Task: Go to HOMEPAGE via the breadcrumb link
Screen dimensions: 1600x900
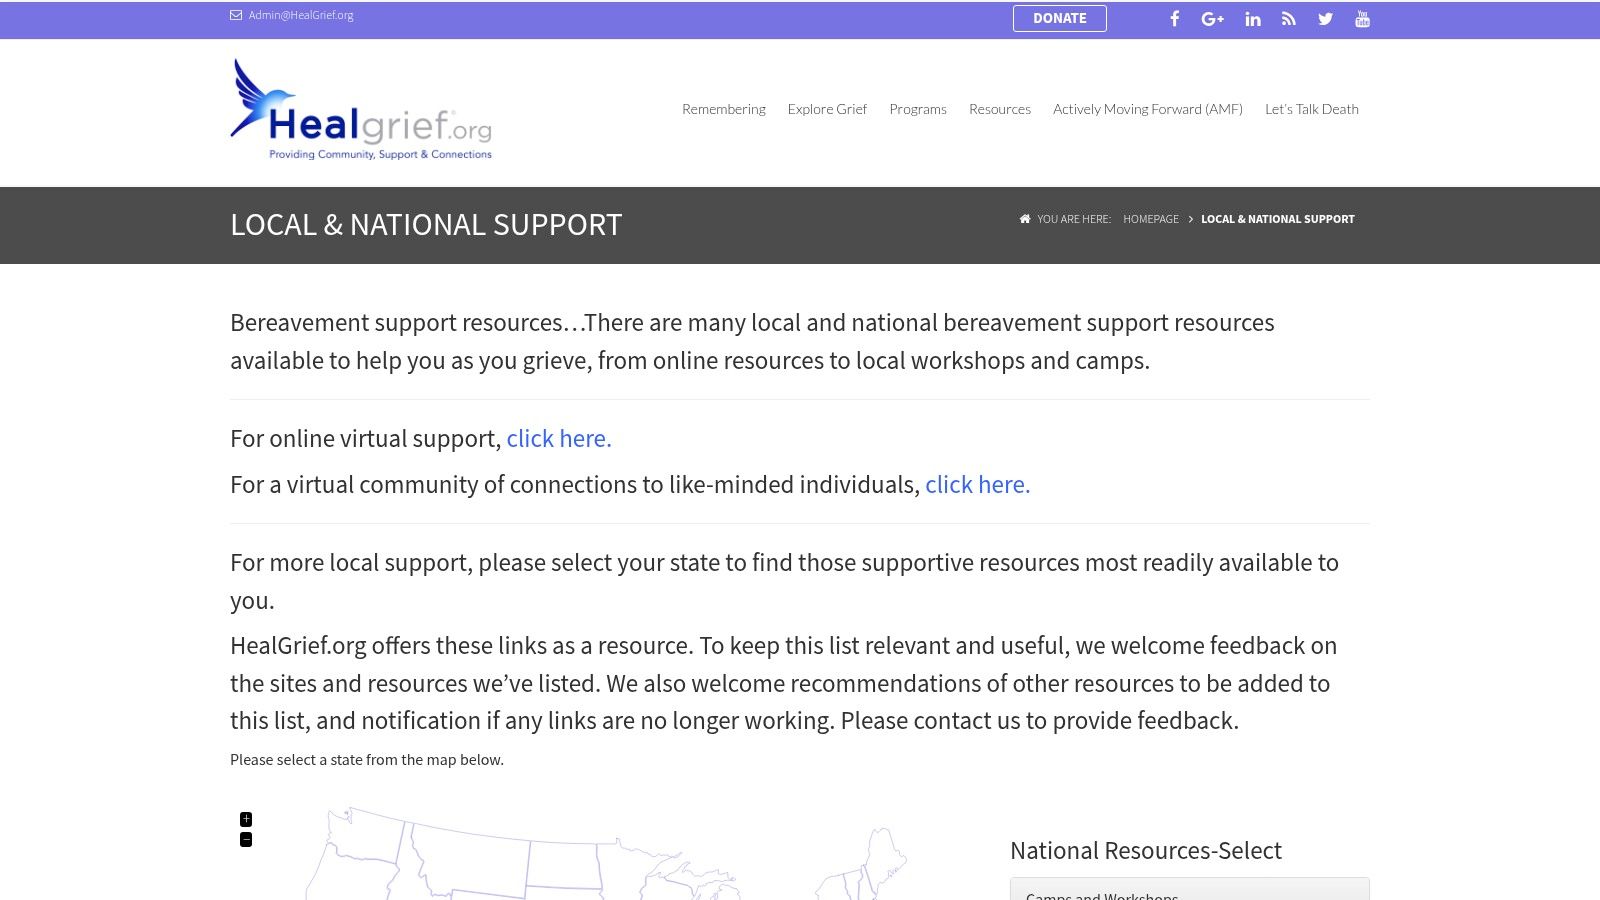Action: pos(1151,219)
